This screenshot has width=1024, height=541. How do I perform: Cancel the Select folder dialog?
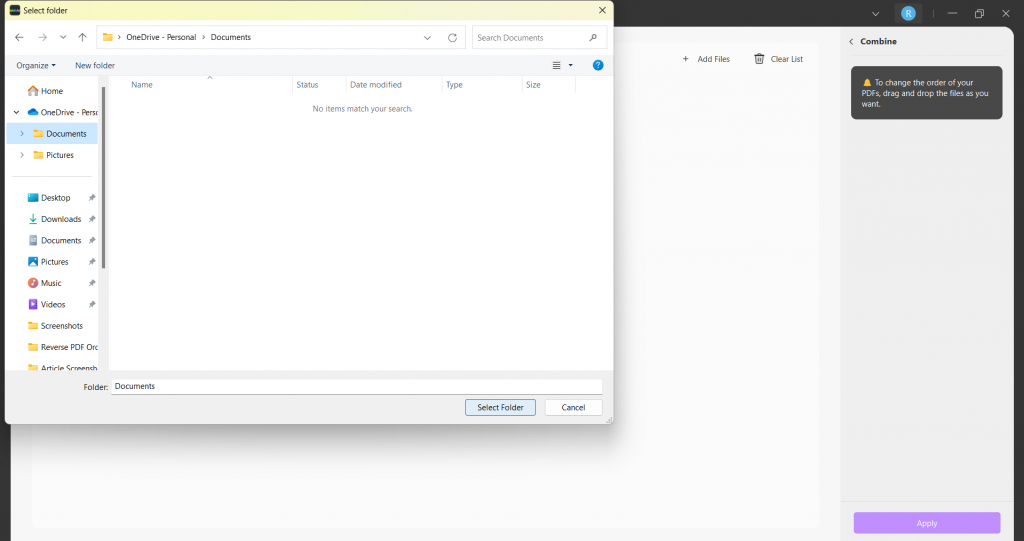(573, 407)
